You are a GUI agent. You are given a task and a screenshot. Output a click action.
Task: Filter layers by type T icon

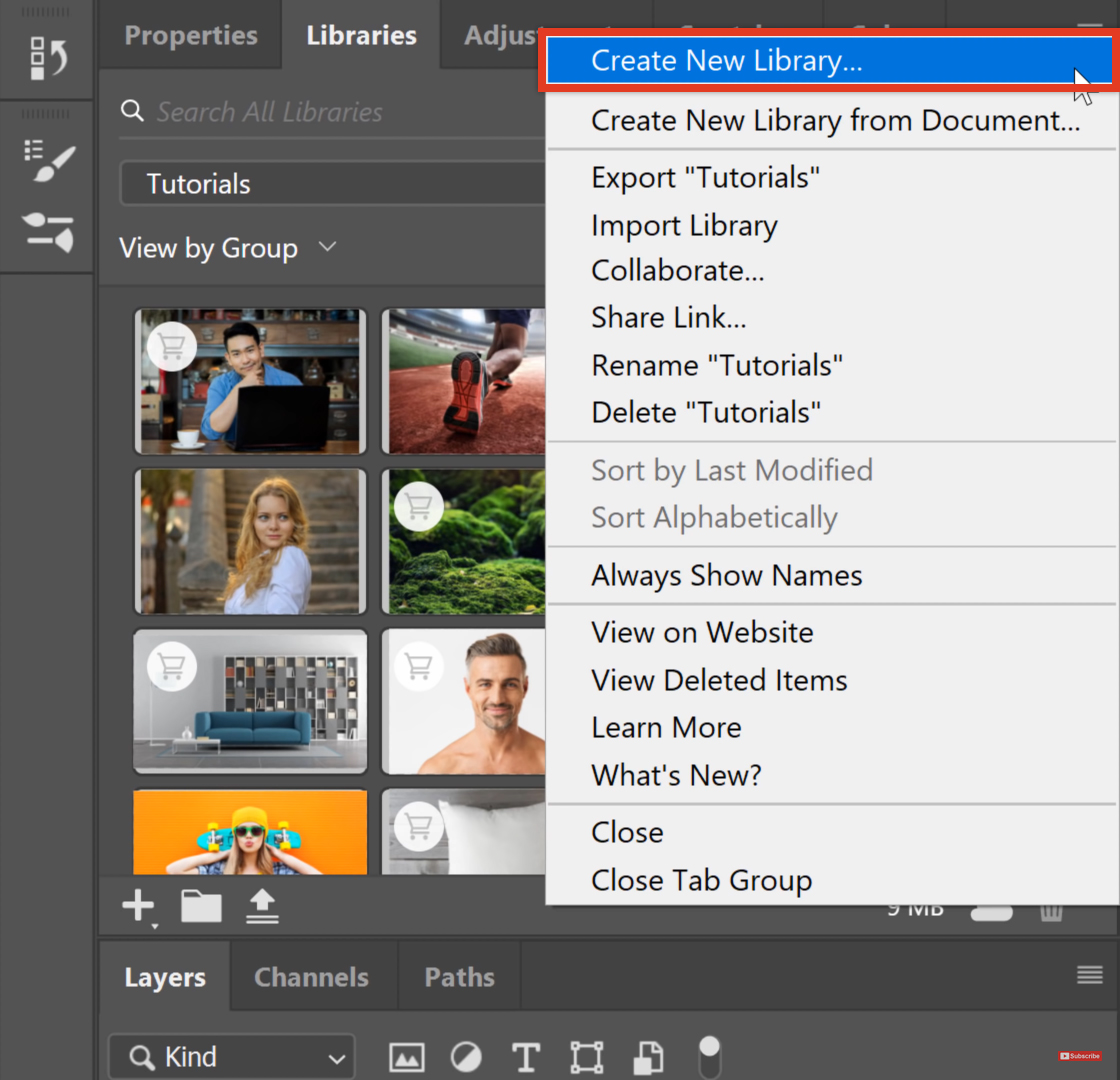(526, 1057)
